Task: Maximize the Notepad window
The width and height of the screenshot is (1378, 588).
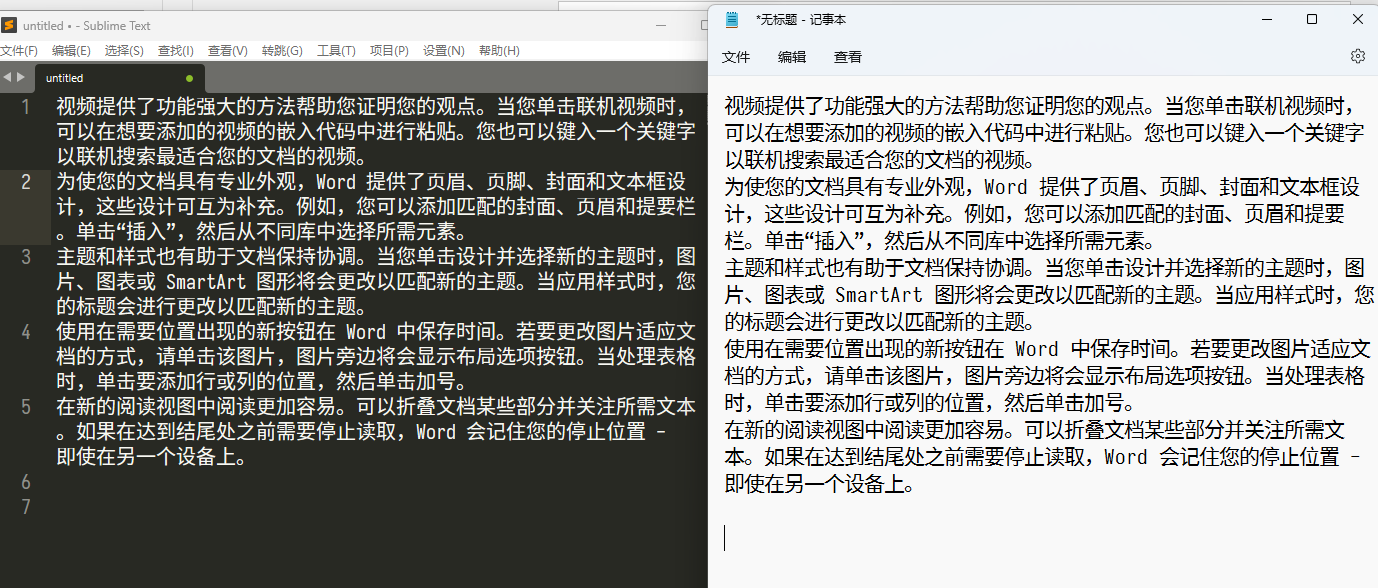Action: (x=1312, y=19)
